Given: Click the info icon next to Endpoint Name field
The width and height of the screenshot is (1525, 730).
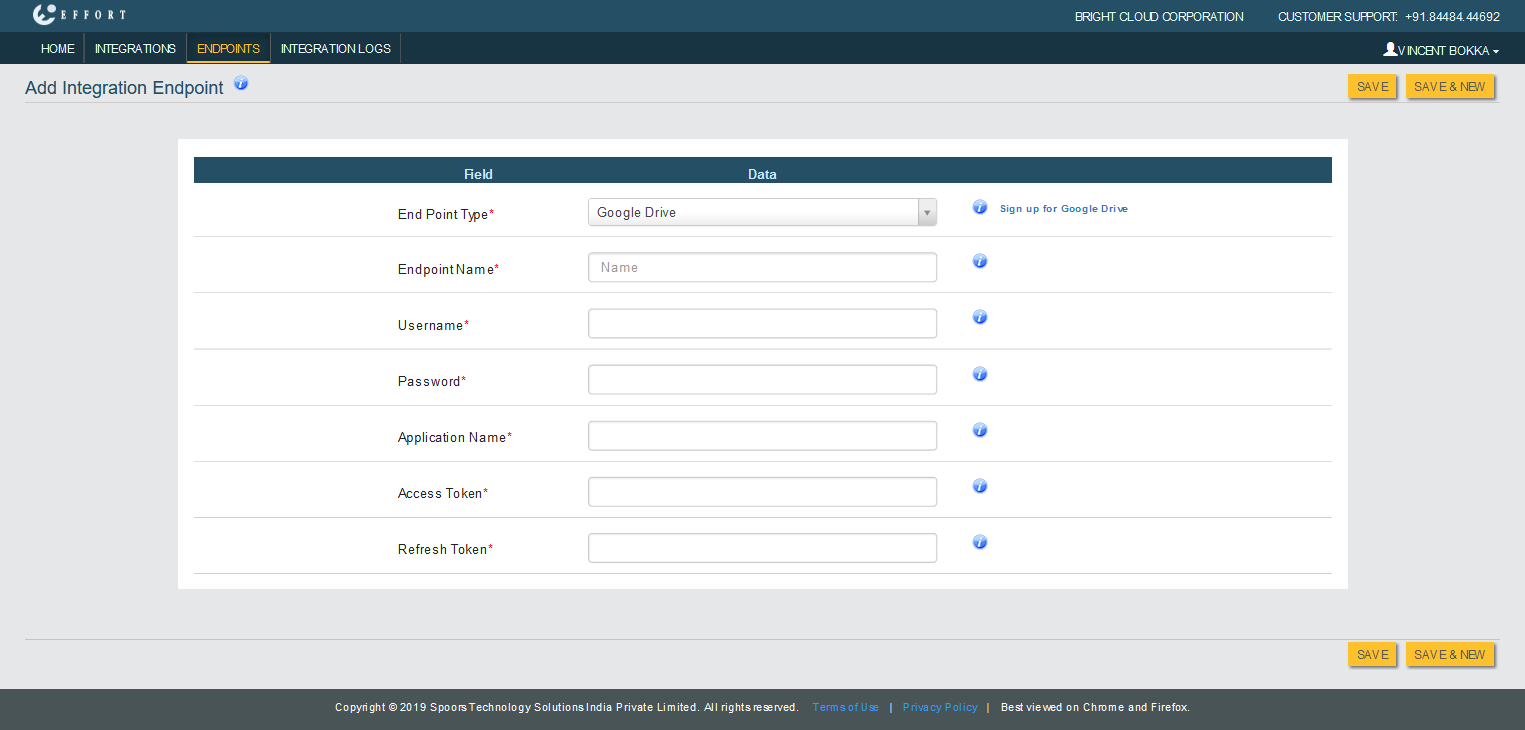Looking at the screenshot, I should 980,261.
